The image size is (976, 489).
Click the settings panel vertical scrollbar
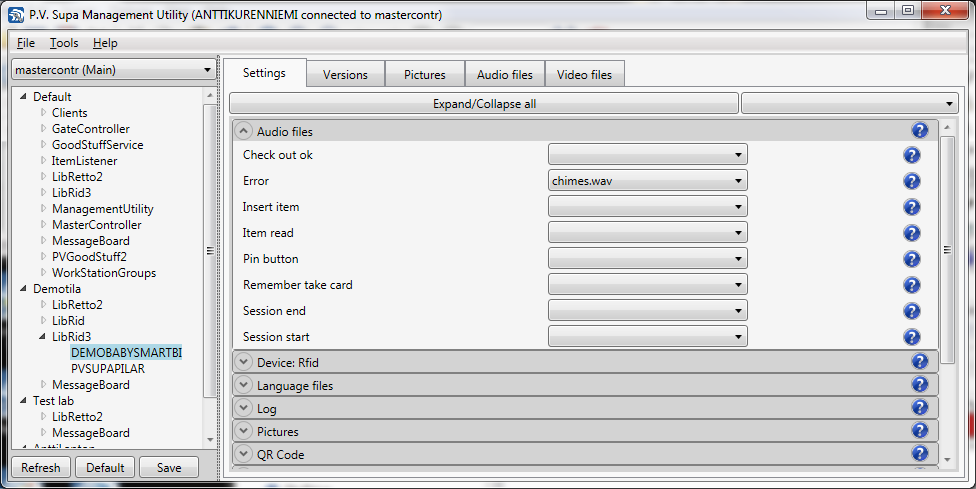(x=947, y=250)
